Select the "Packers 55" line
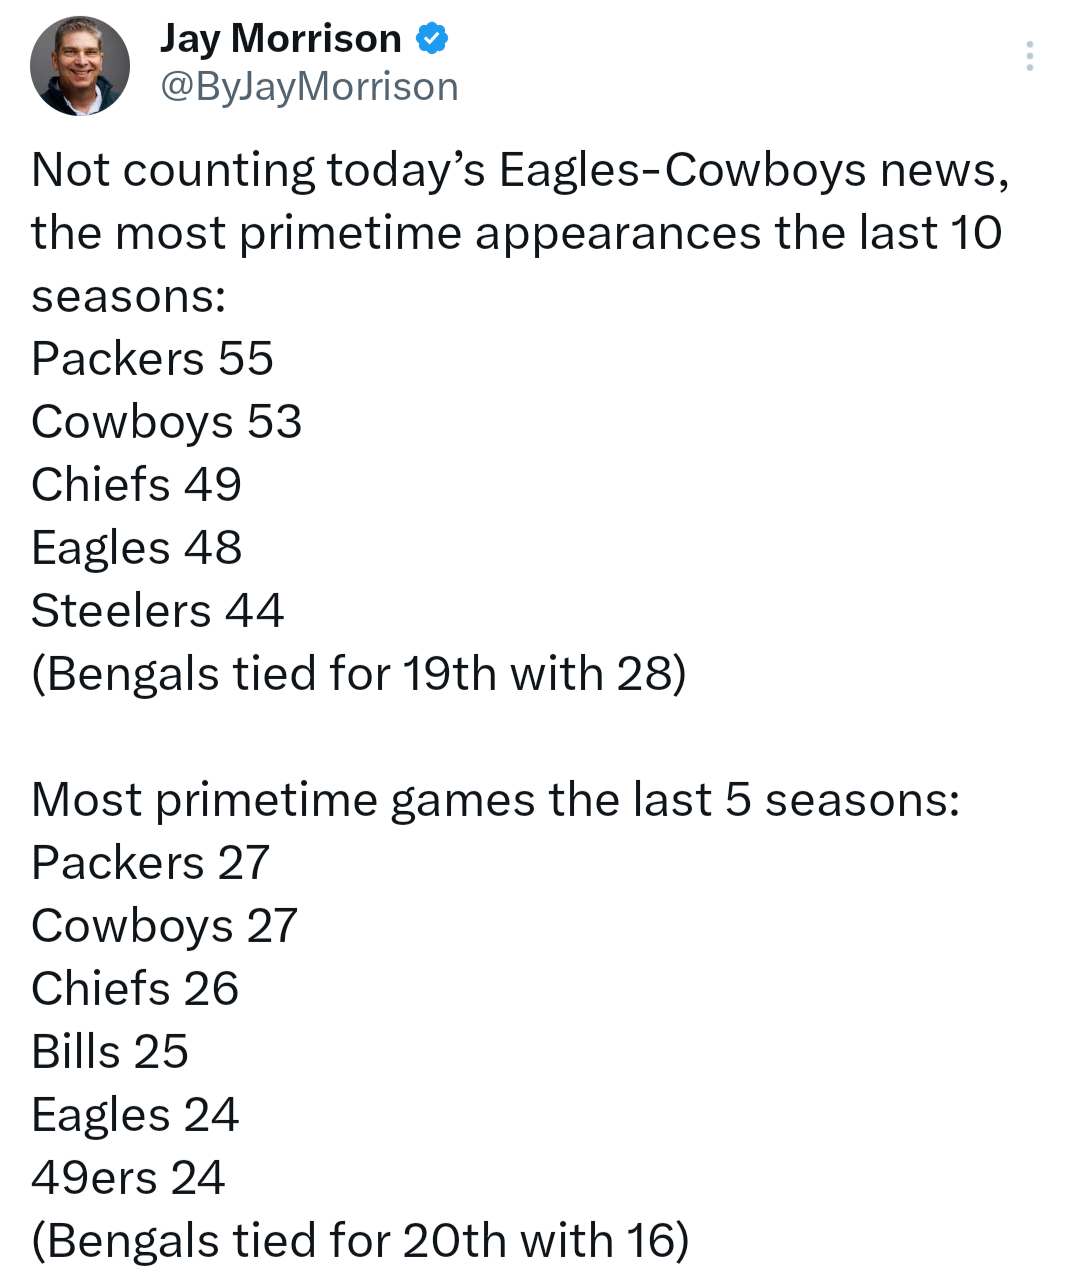The image size is (1080, 1276). coord(152,359)
